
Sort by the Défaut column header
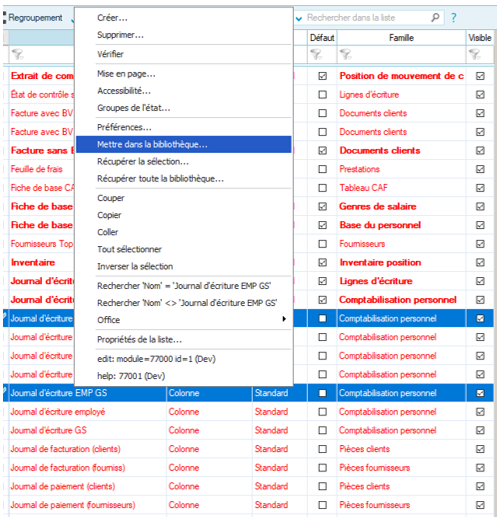point(322,38)
